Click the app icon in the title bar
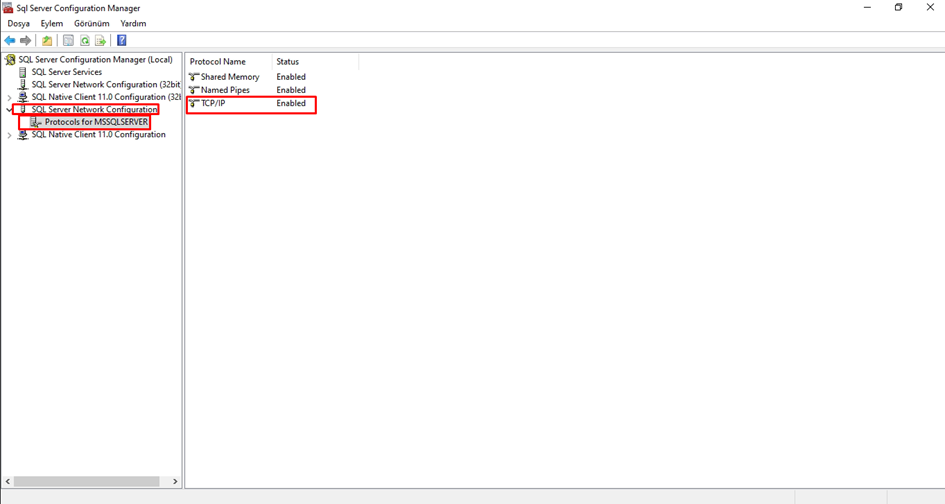The width and height of the screenshot is (945, 504). tap(8, 8)
